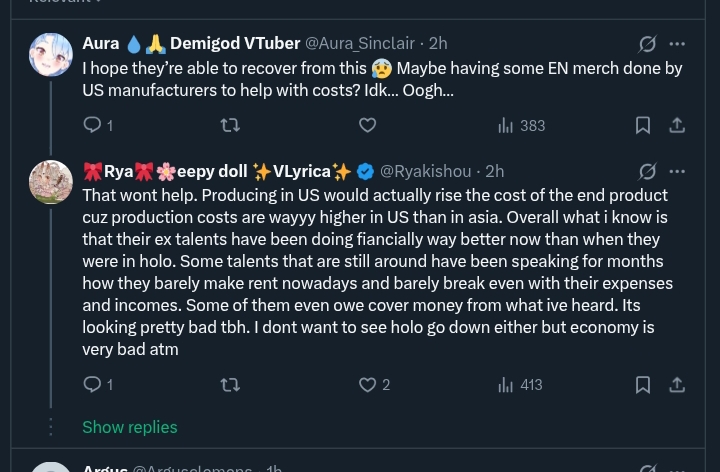Bookmark Rya's reply
The height and width of the screenshot is (472, 720).
point(643,385)
